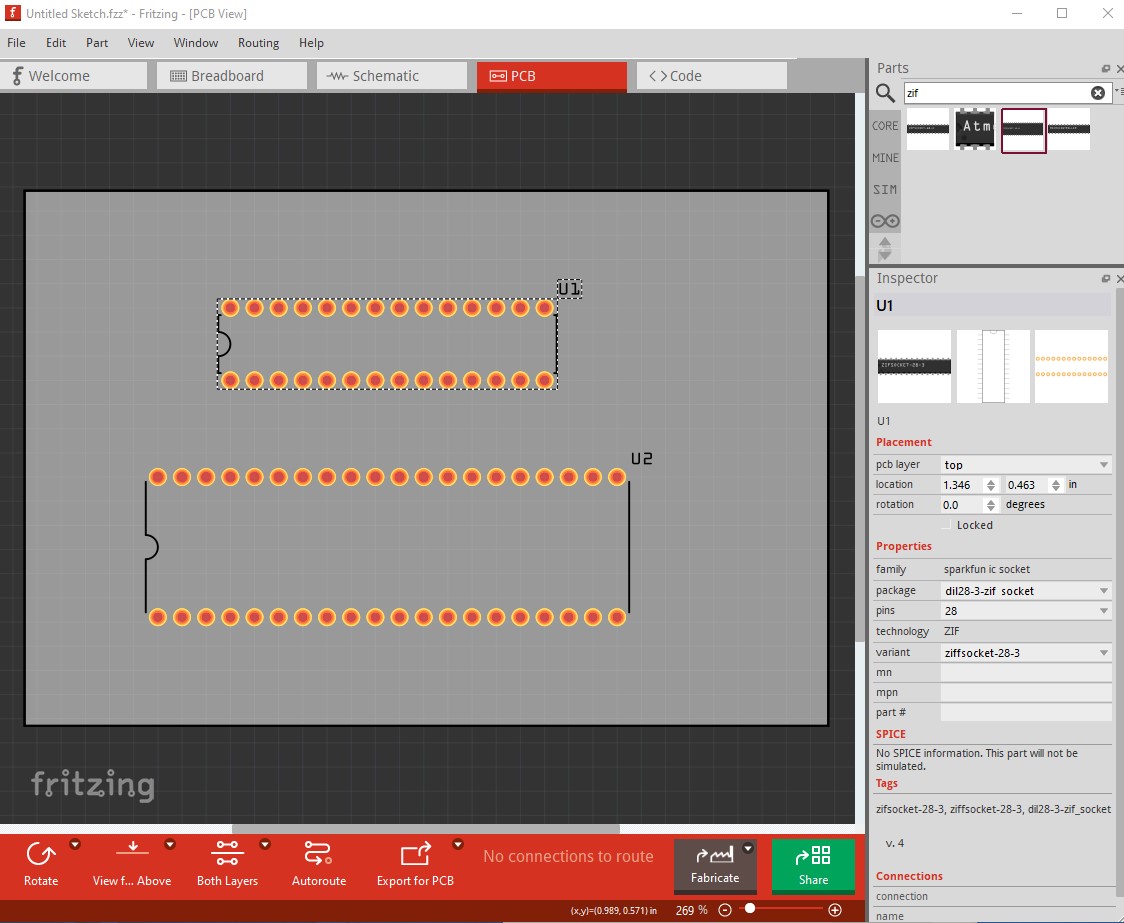
Task: Undock the Inspector panel
Action: click(x=1105, y=279)
